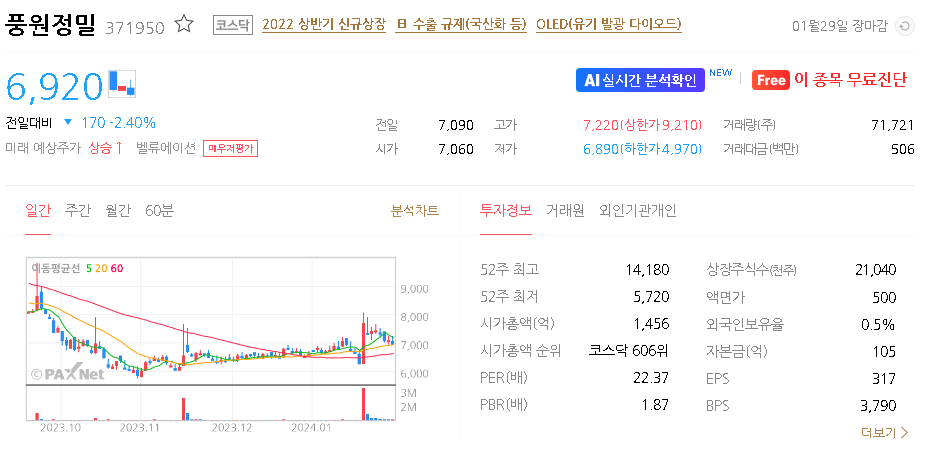The height and width of the screenshot is (457, 927).
Task: Open the 日 수출 규제(국산화 등) theme link
Action: click(x=461, y=25)
